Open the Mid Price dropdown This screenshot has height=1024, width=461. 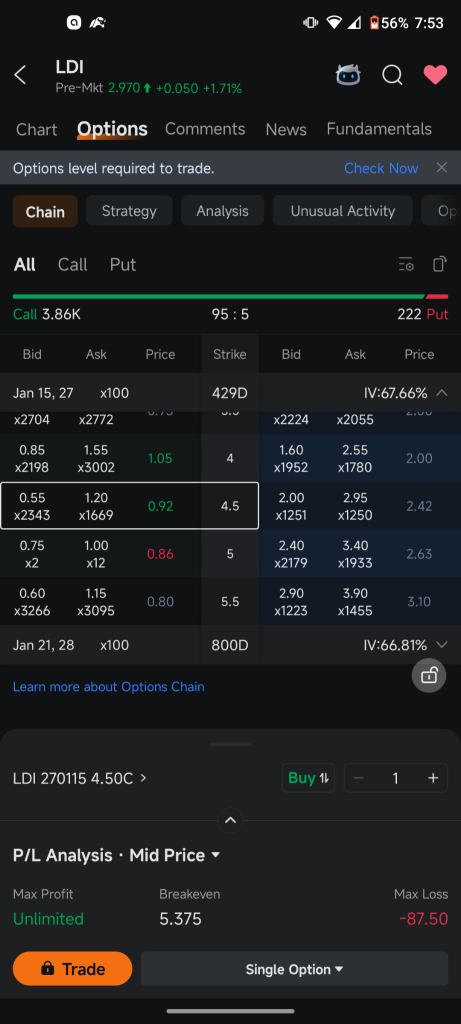175,855
